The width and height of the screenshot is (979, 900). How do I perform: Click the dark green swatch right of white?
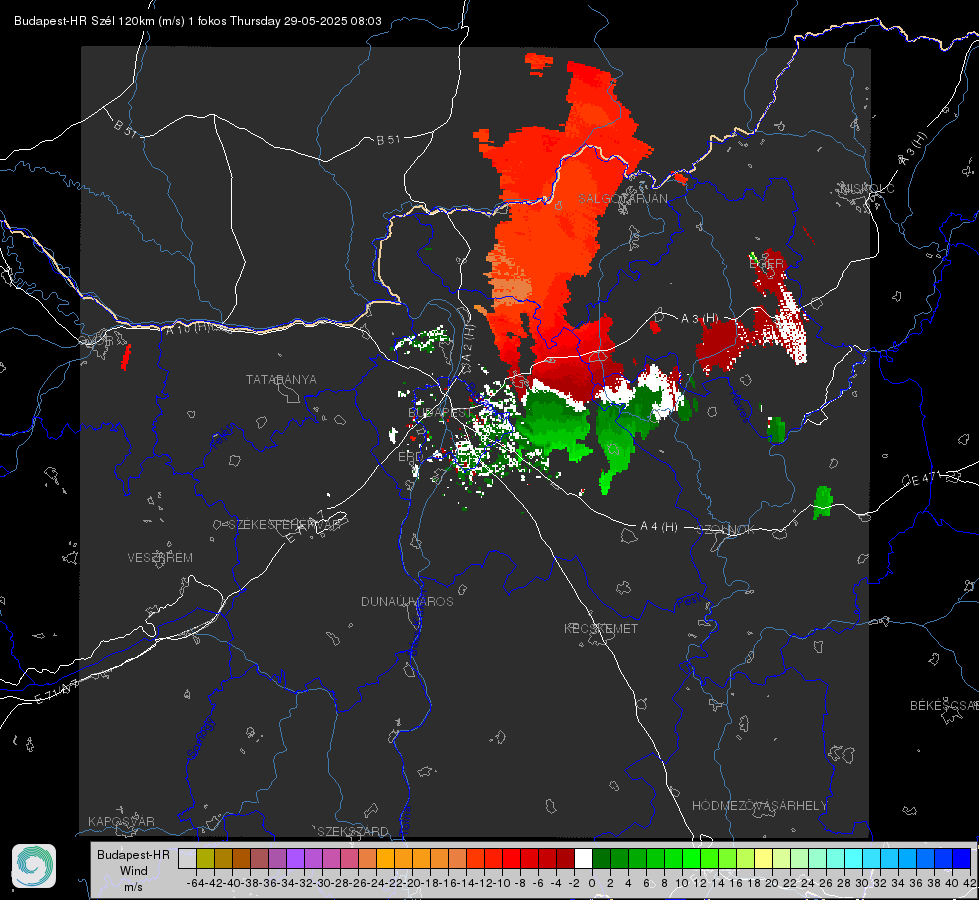(x=601, y=858)
